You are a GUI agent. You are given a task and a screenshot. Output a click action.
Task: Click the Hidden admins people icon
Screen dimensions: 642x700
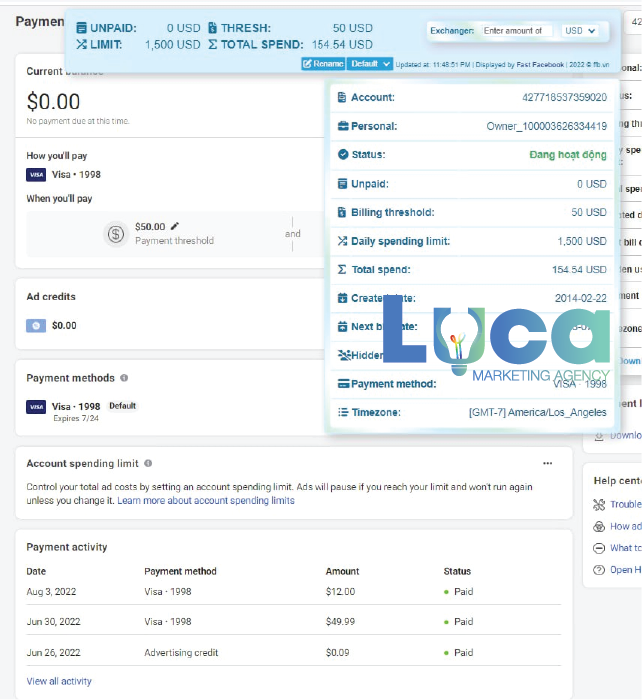click(x=344, y=355)
